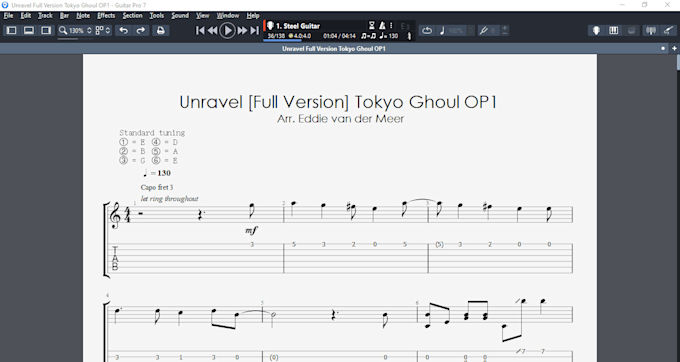This screenshot has width=680, height=362.
Task: Open the page layout view selector
Action: pyautogui.click(x=103, y=30)
